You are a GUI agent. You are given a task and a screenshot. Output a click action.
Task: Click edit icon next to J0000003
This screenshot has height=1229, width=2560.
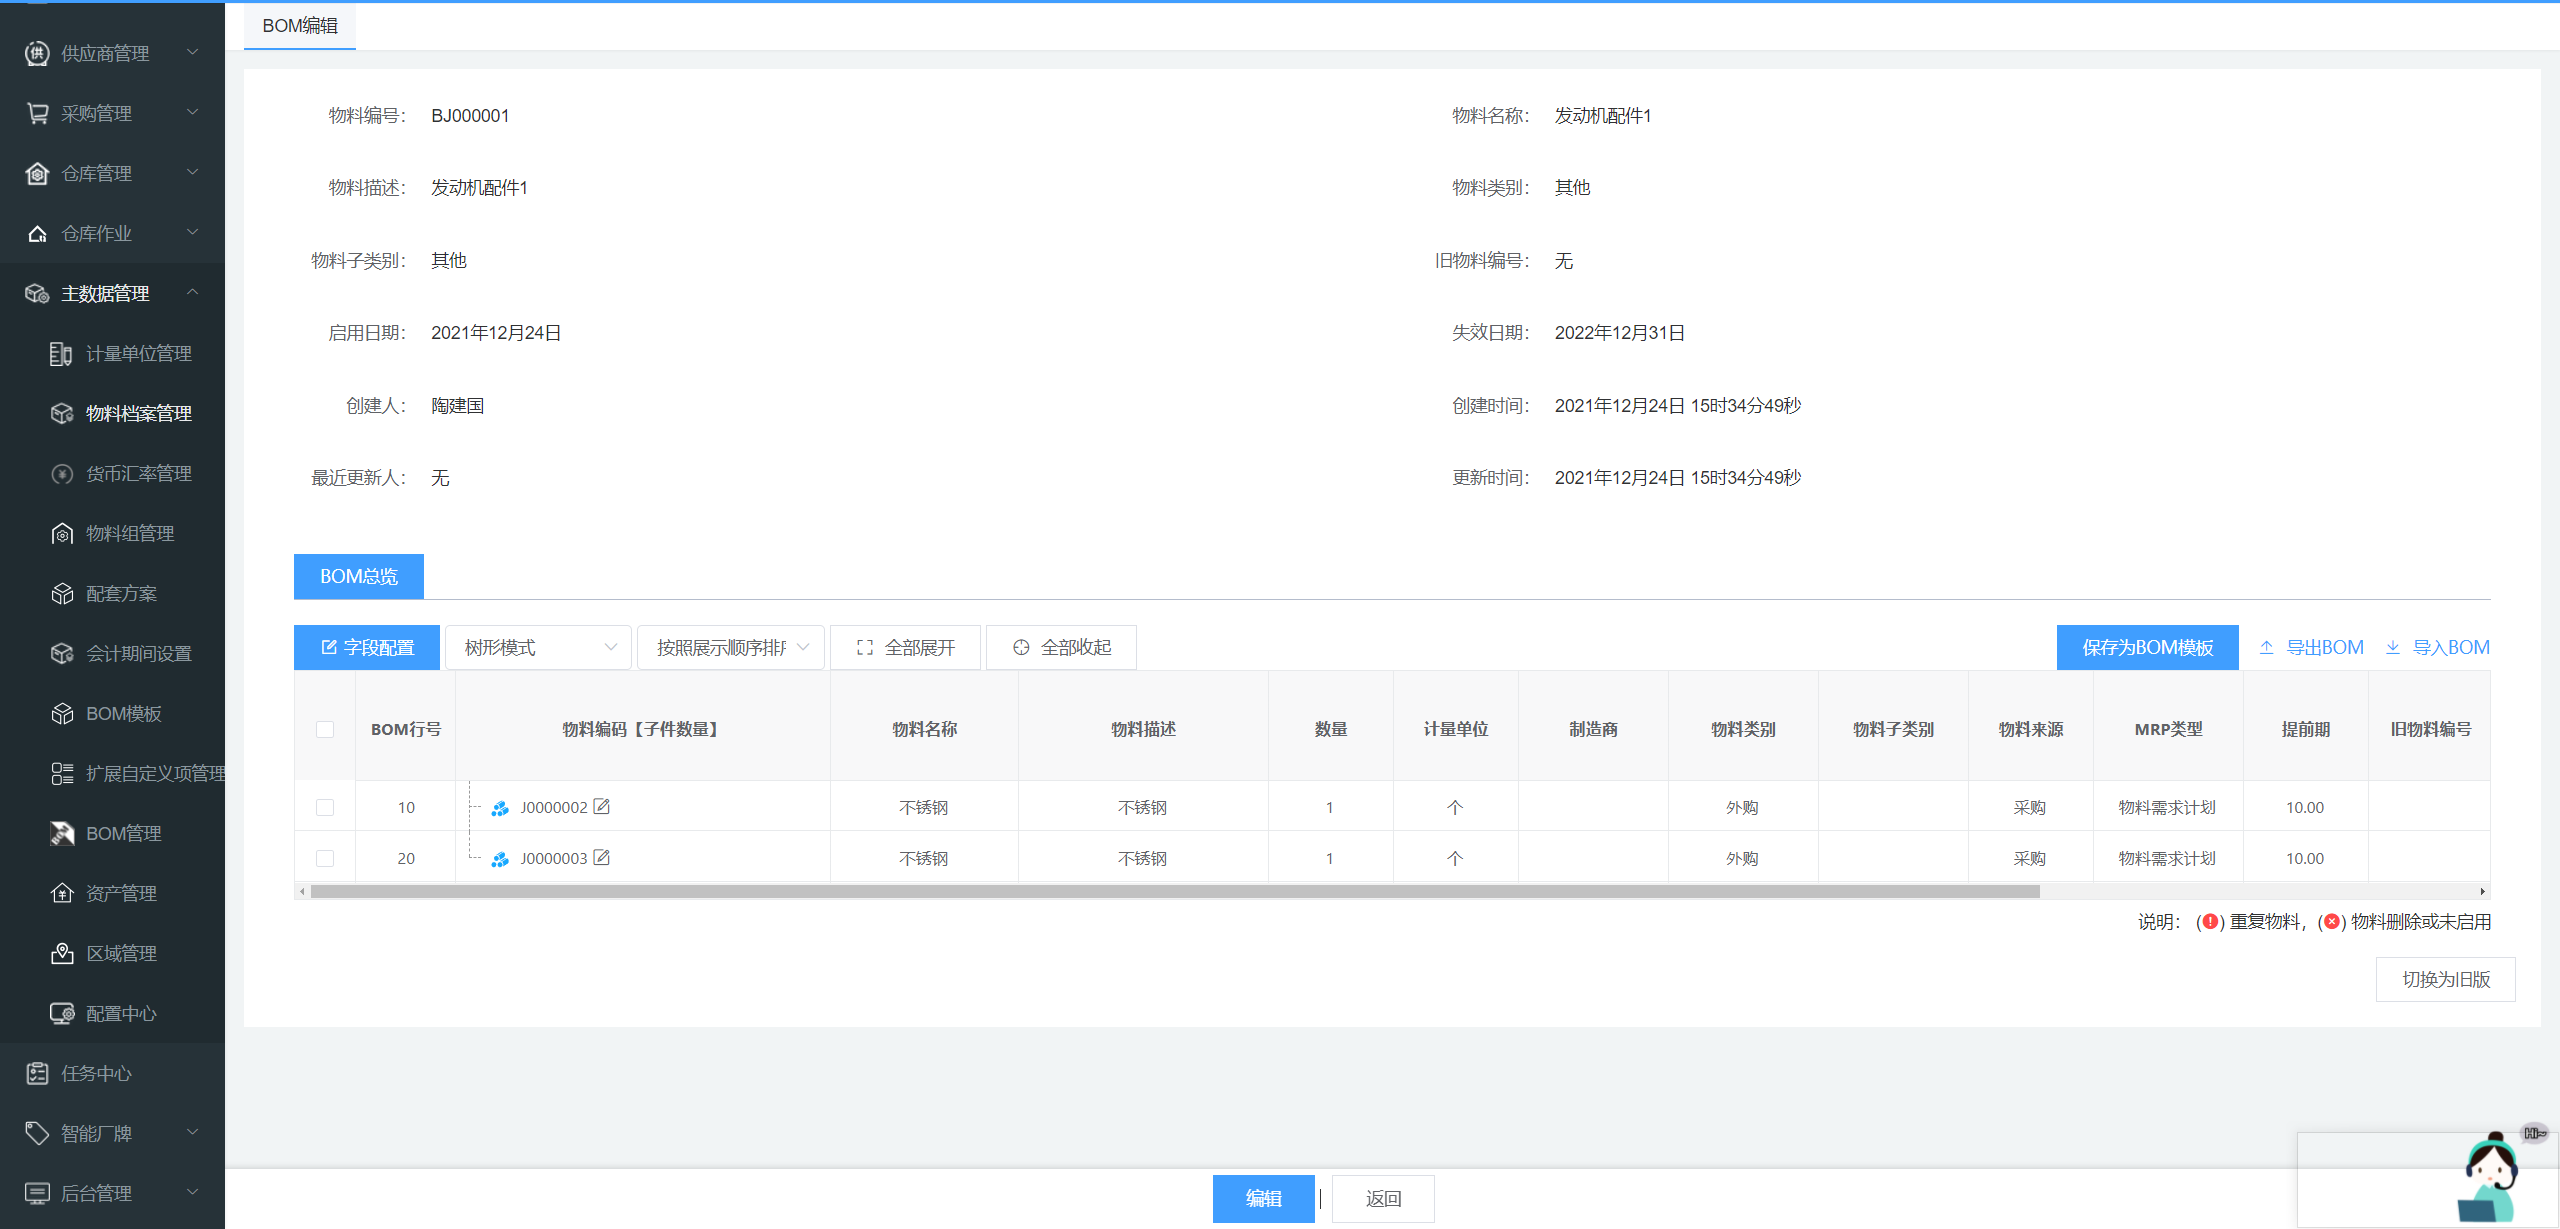(601, 857)
